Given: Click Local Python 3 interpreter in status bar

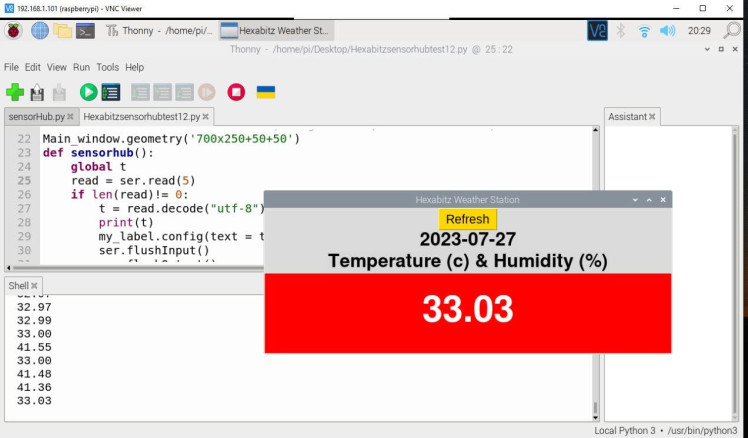Looking at the screenshot, I should pos(665,430).
